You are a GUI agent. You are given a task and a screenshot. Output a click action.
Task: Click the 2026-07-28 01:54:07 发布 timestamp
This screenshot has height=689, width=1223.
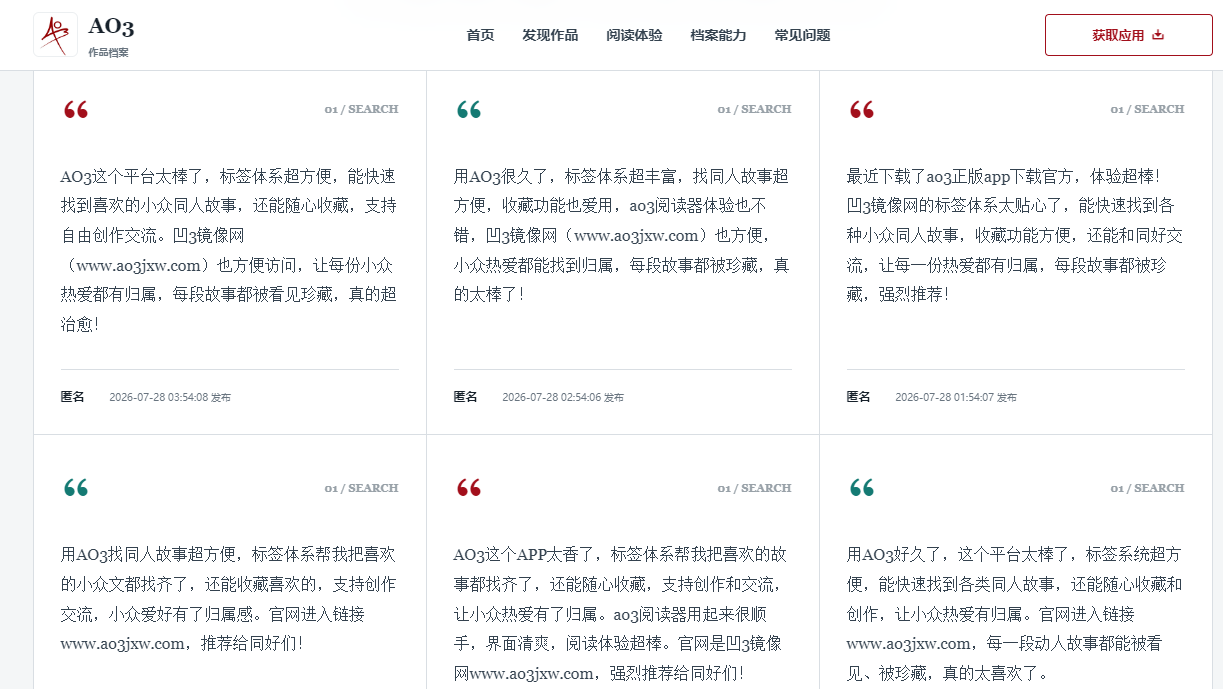[x=955, y=397]
